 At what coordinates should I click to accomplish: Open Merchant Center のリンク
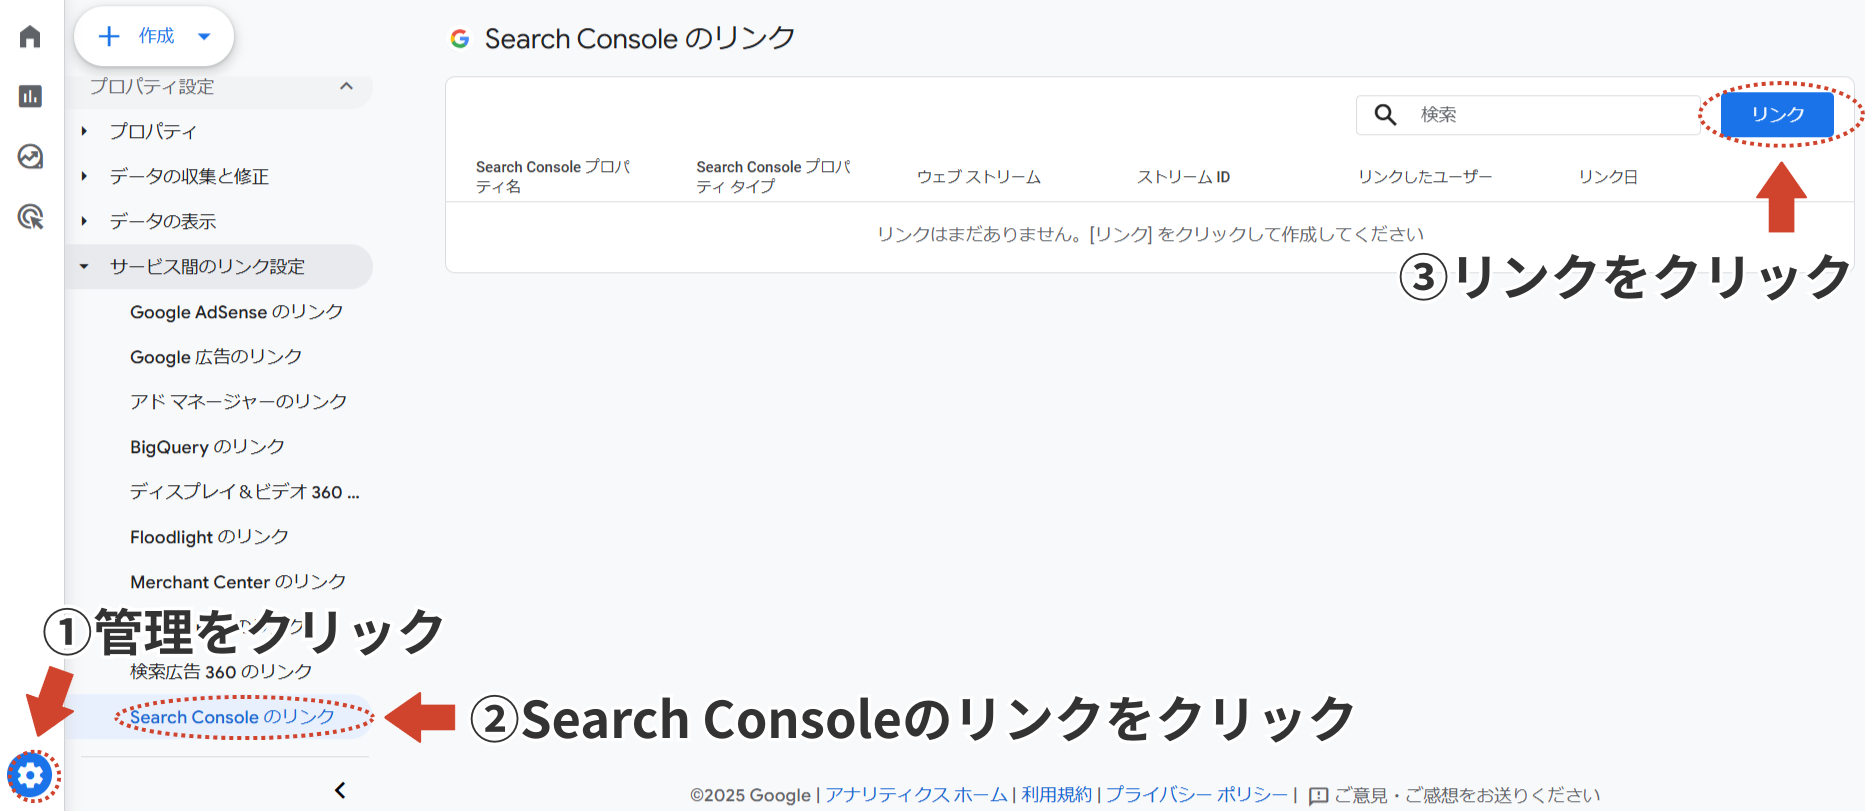238,581
